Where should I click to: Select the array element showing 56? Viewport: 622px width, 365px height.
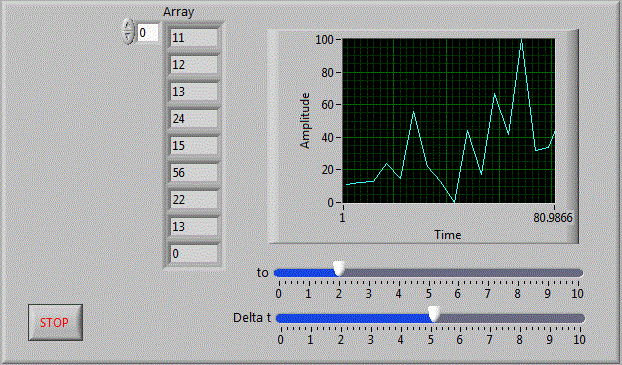click(194, 173)
